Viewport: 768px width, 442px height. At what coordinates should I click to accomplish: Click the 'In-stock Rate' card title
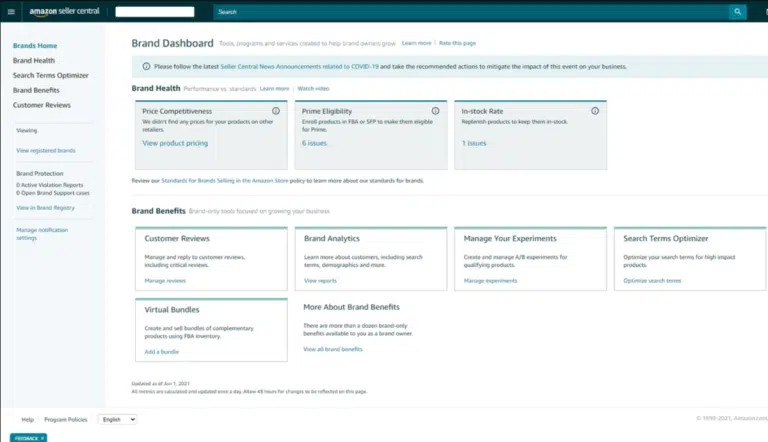pyautogui.click(x=482, y=111)
